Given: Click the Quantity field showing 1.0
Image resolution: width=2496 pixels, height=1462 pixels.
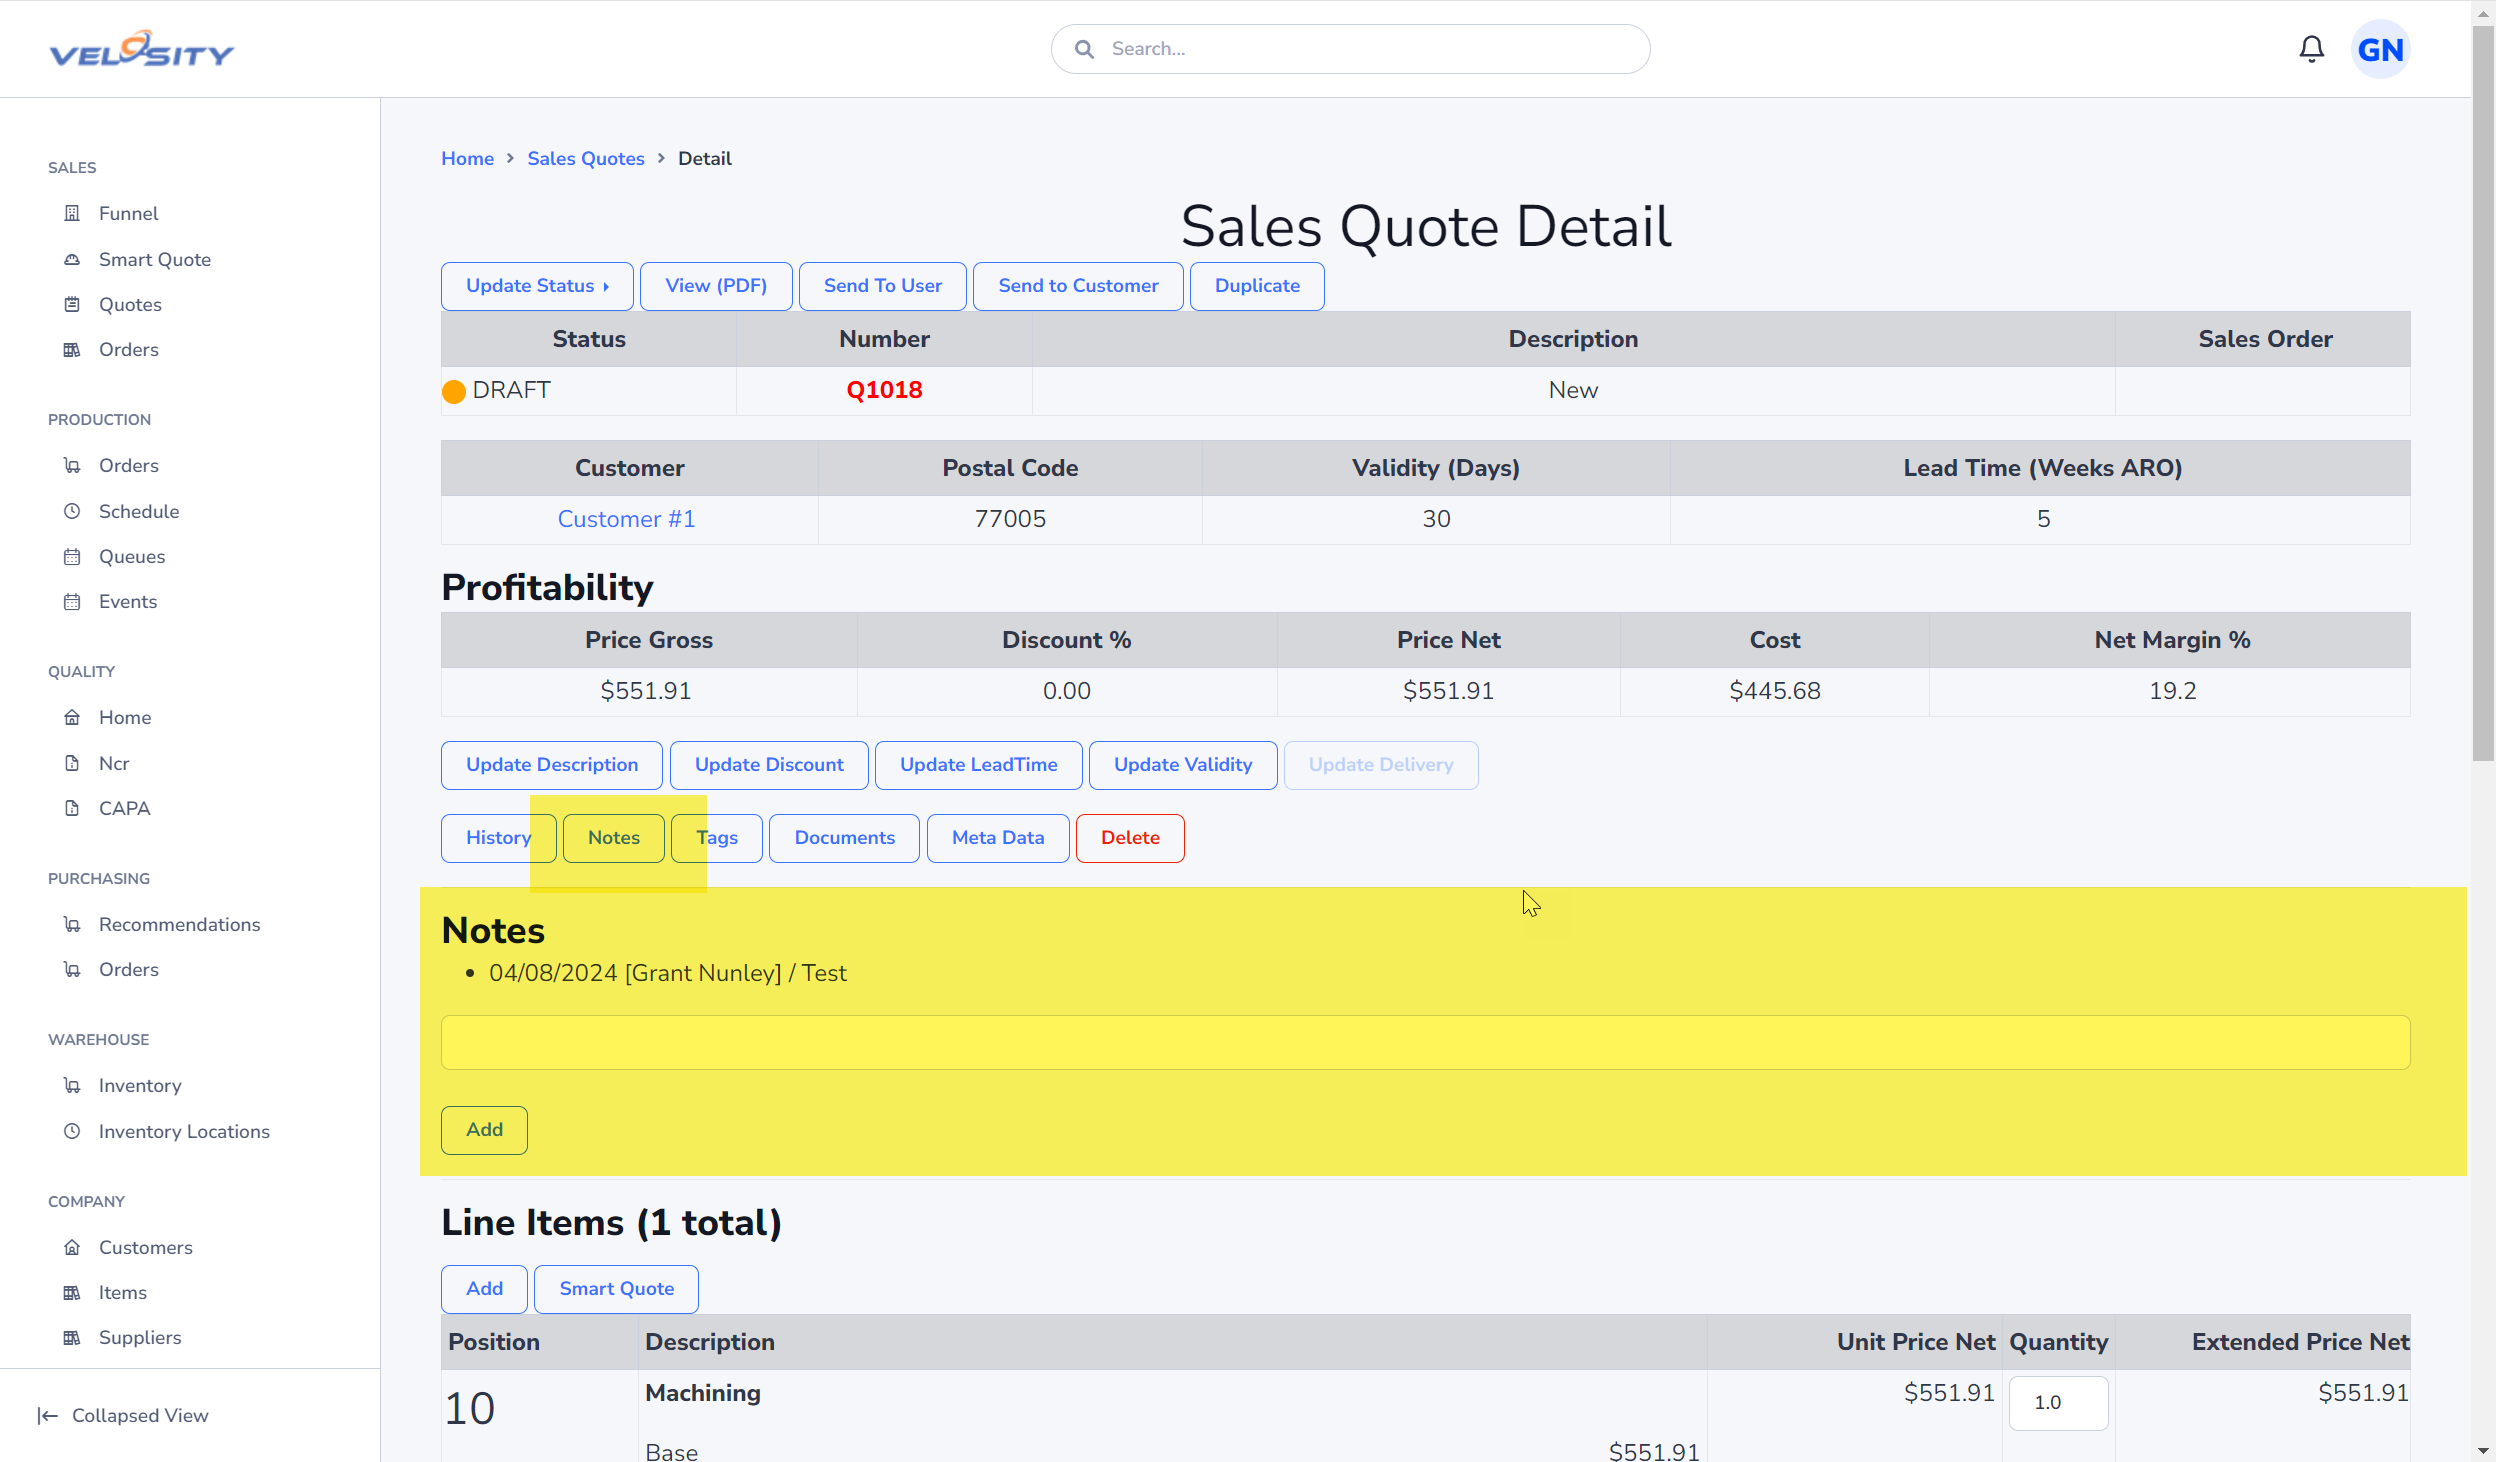Looking at the screenshot, I should [2058, 1403].
